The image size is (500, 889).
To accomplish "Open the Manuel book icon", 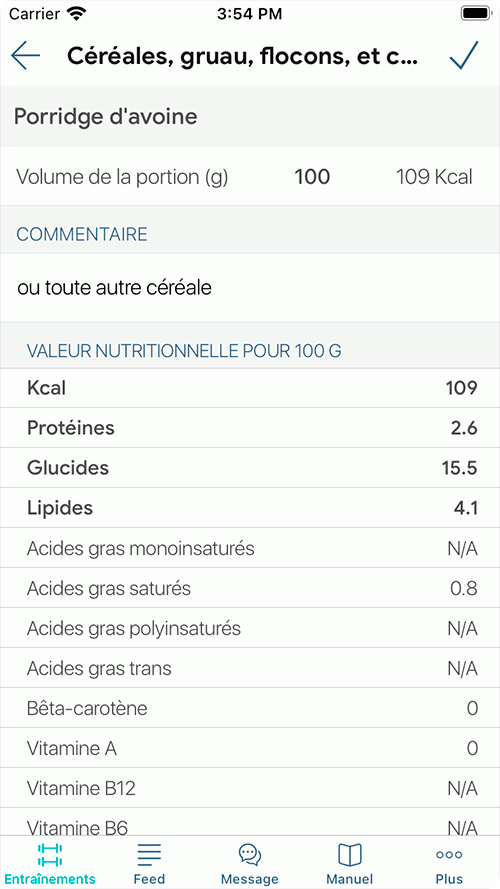I will [350, 855].
